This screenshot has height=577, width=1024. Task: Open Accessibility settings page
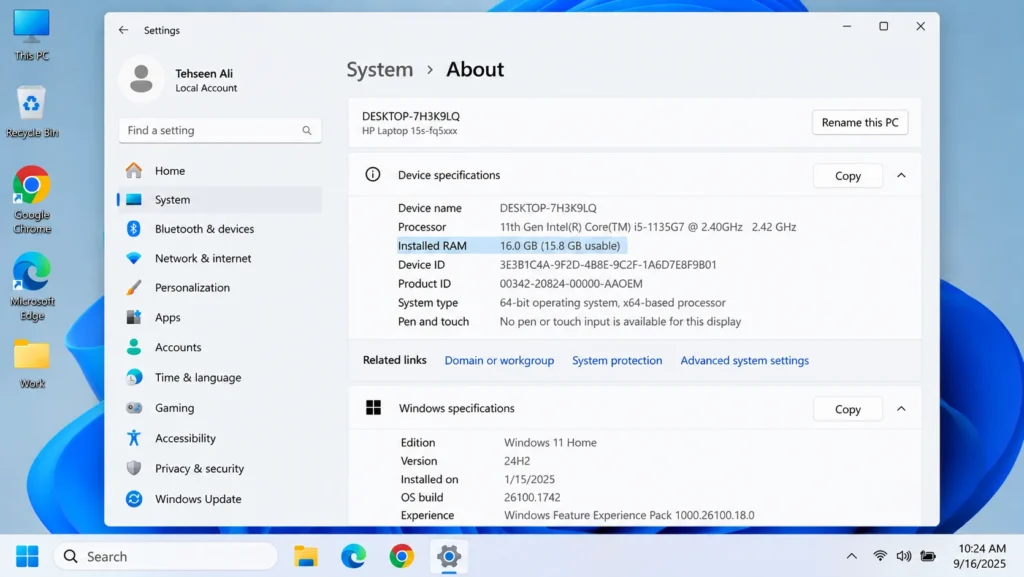tap(220, 438)
